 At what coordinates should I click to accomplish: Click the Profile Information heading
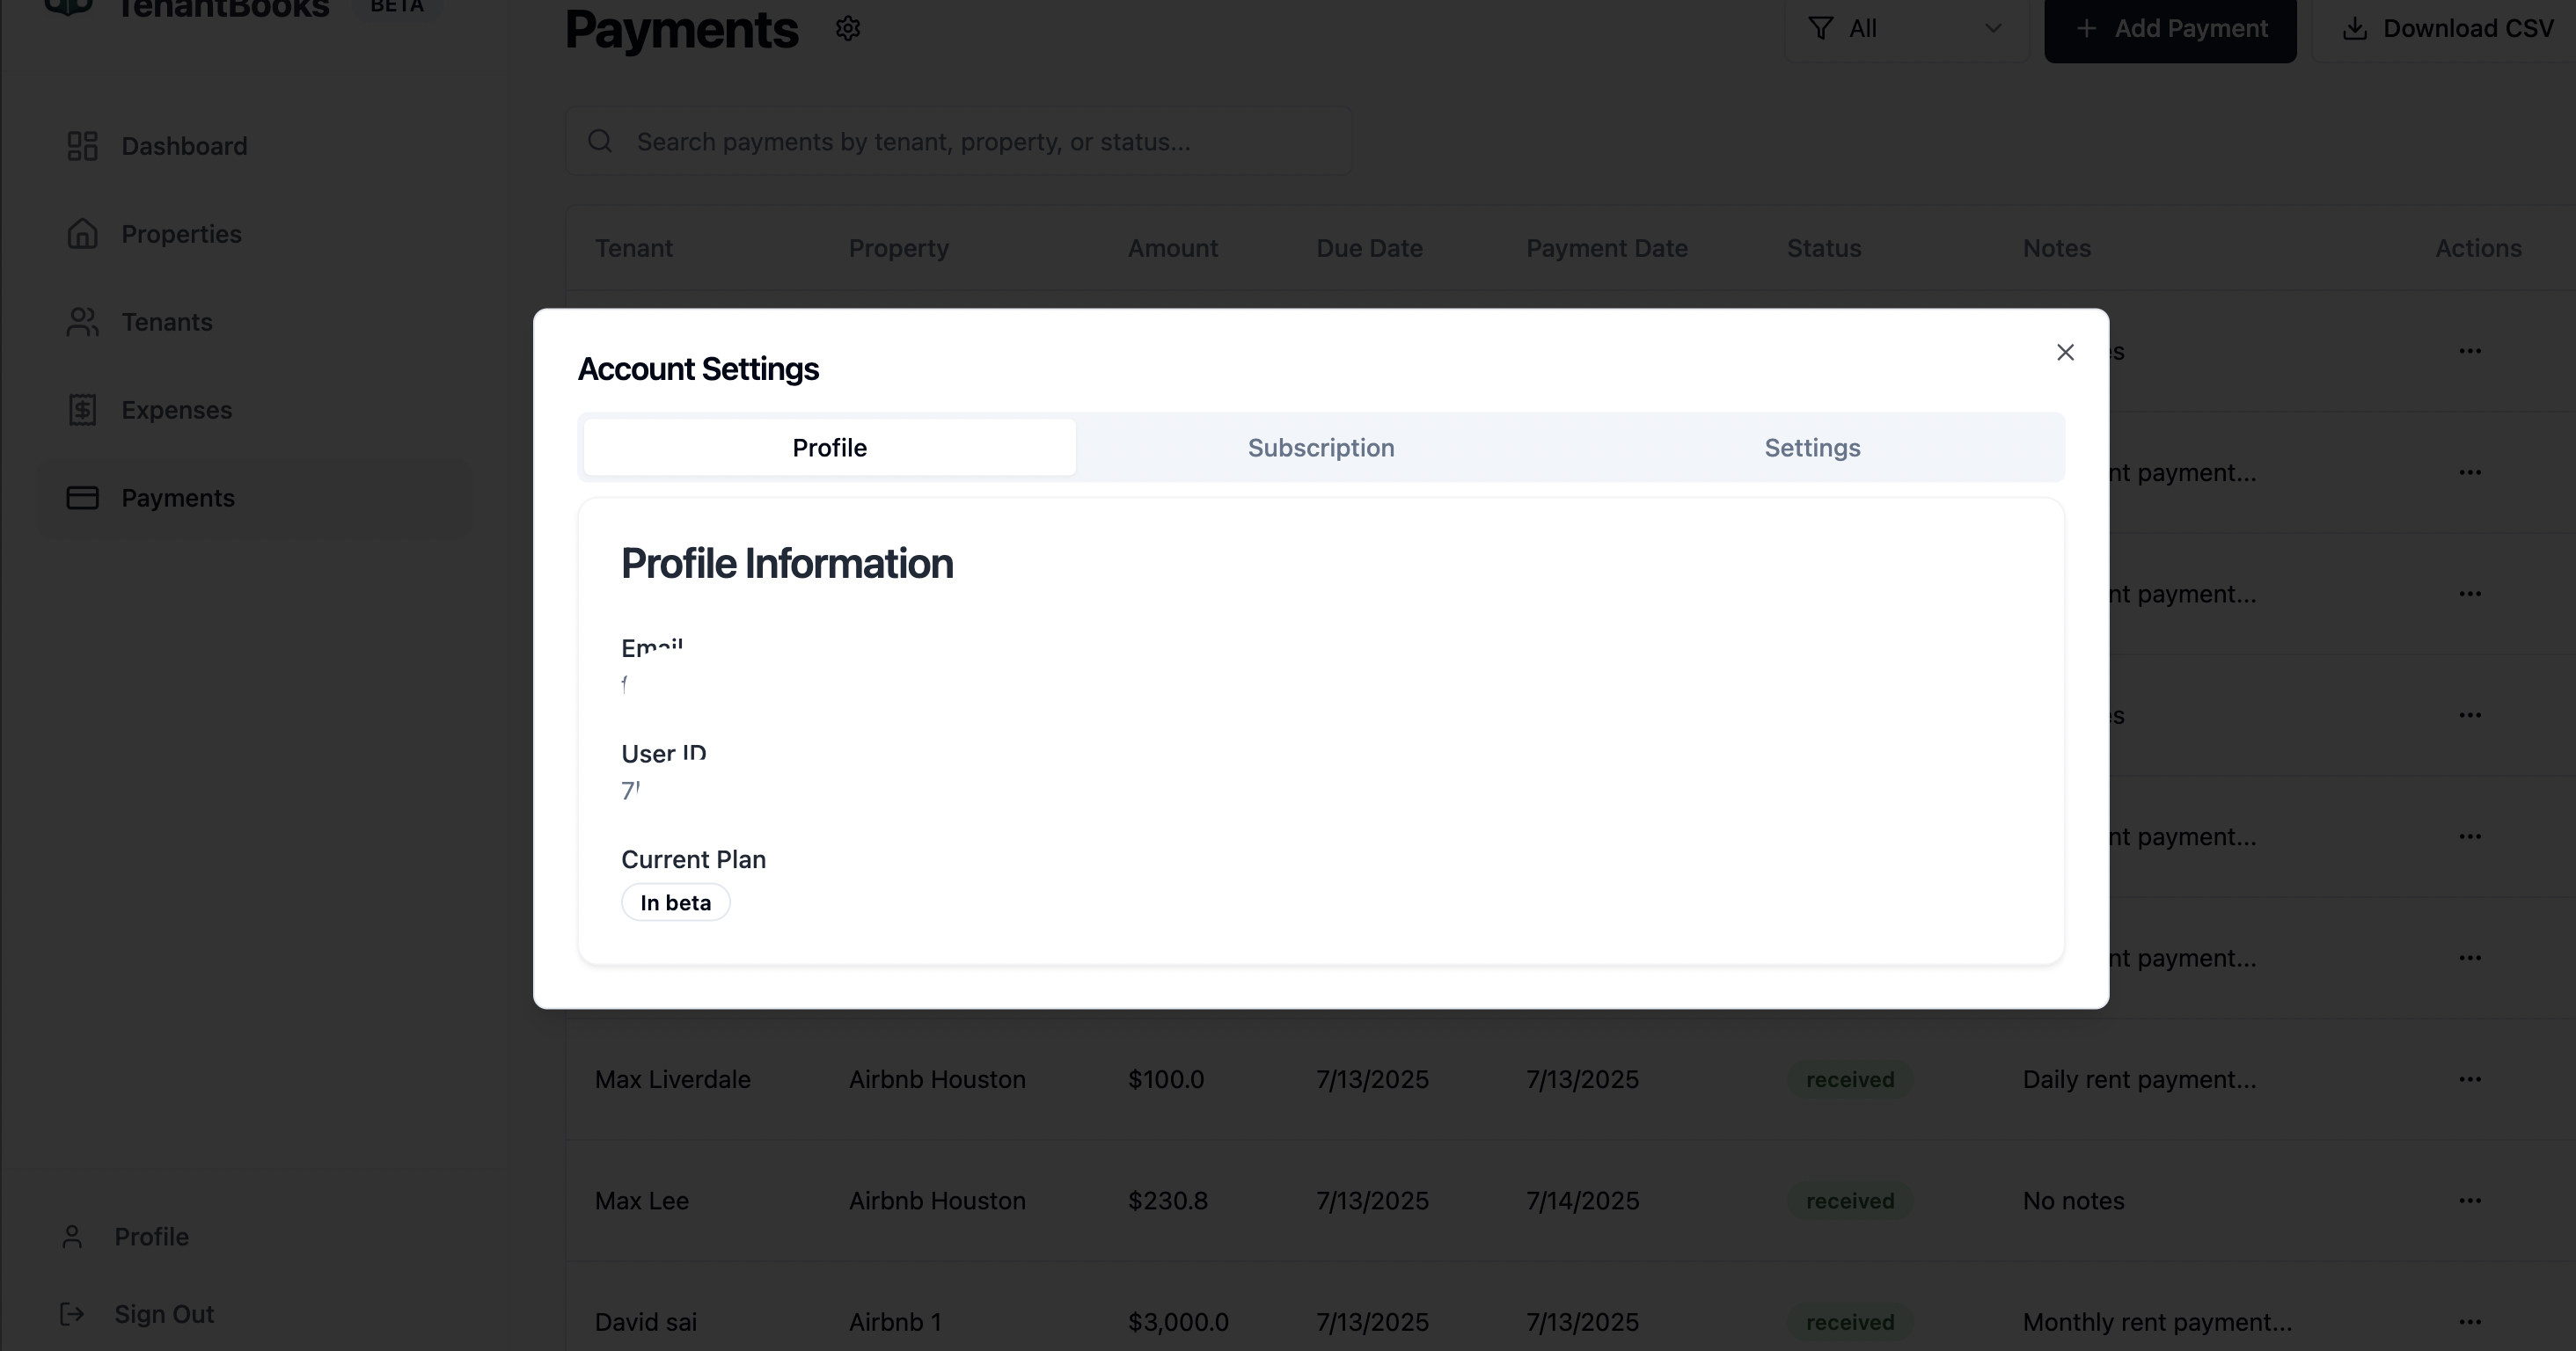click(787, 564)
